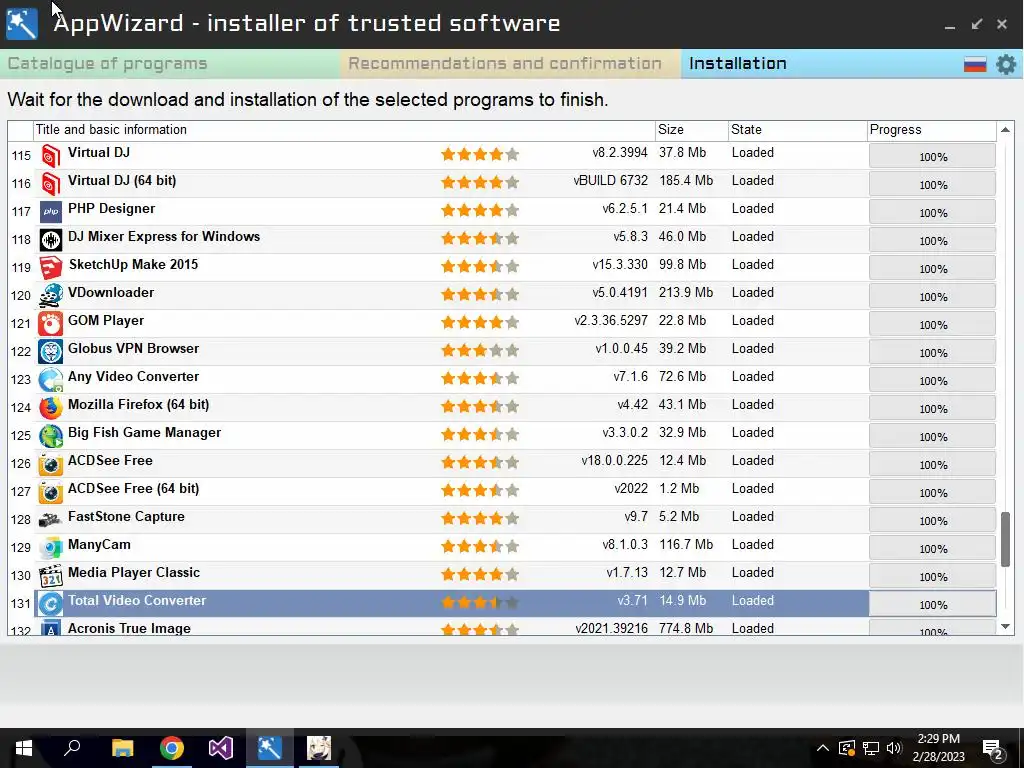Click the Media Player Classic icon

click(x=50, y=577)
